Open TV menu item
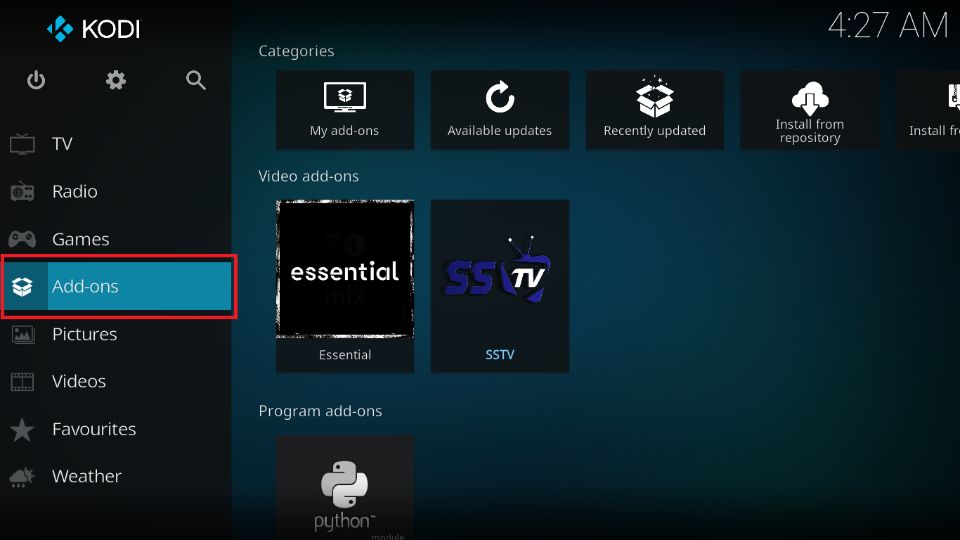960x540 pixels. pos(116,144)
